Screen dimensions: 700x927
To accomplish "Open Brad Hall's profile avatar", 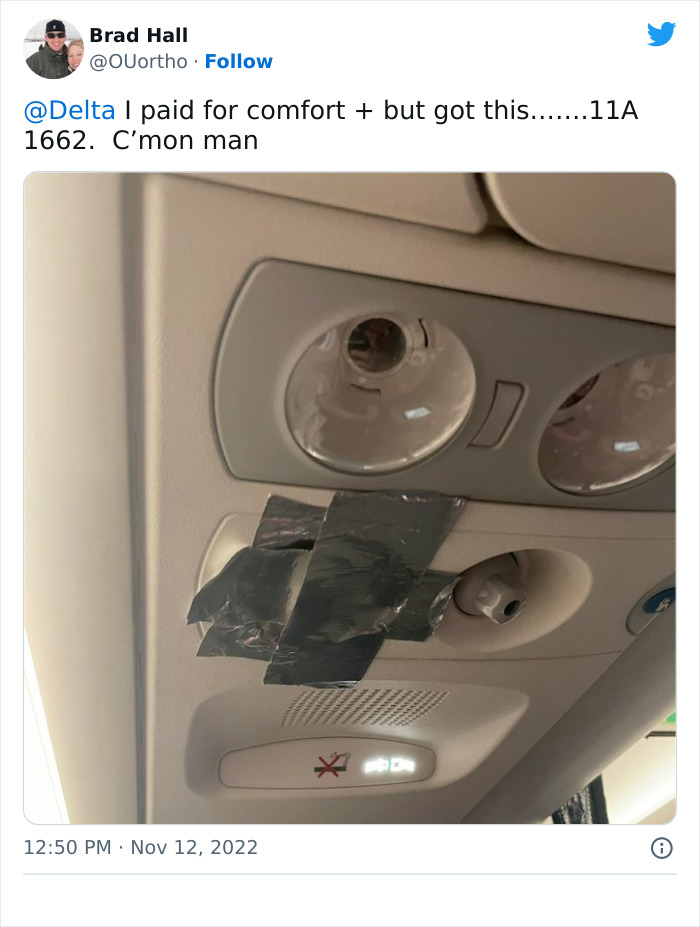I will 54,48.
